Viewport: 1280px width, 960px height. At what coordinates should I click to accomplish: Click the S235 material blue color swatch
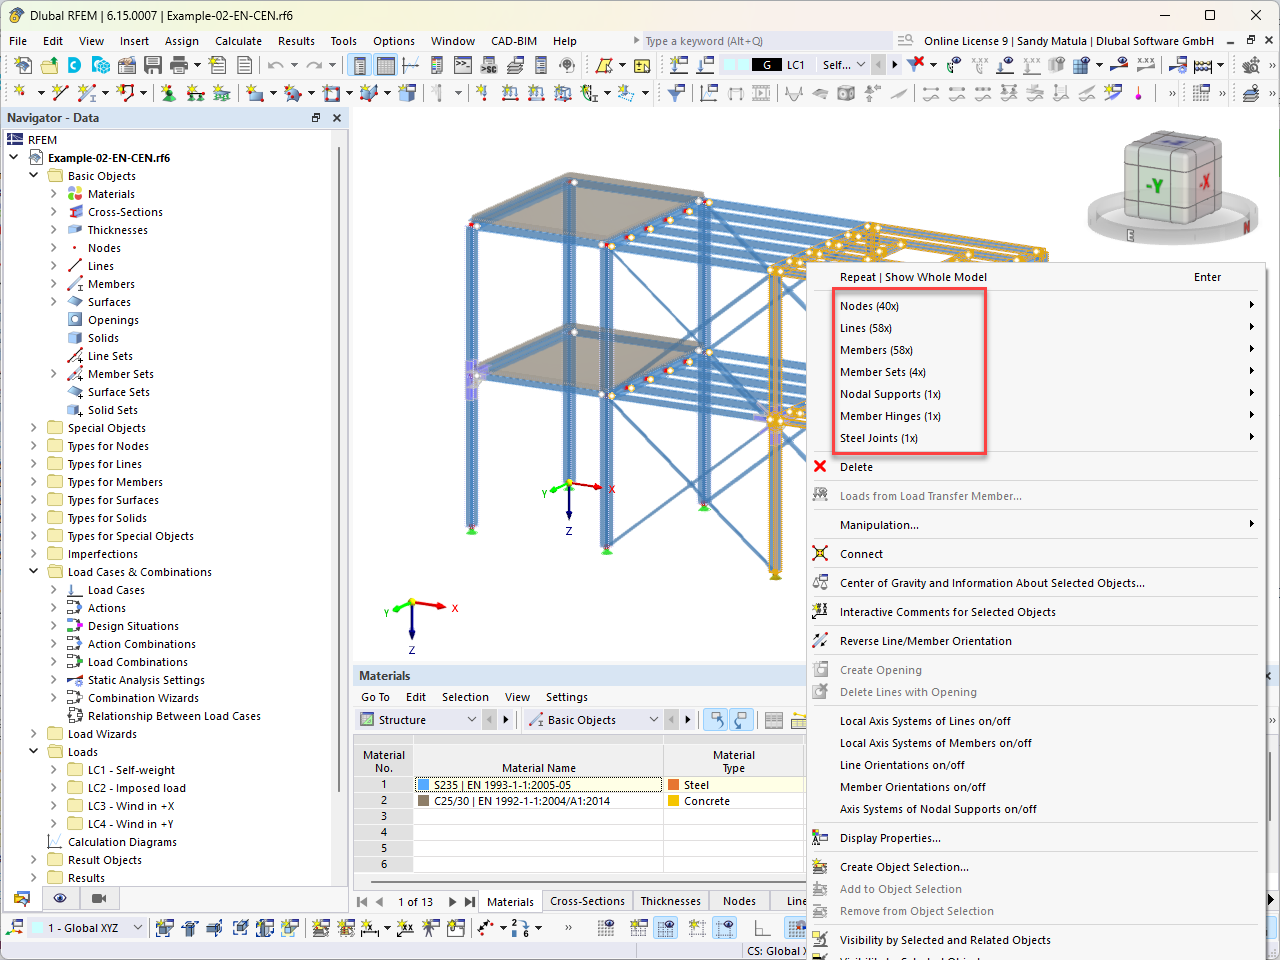[x=424, y=785]
